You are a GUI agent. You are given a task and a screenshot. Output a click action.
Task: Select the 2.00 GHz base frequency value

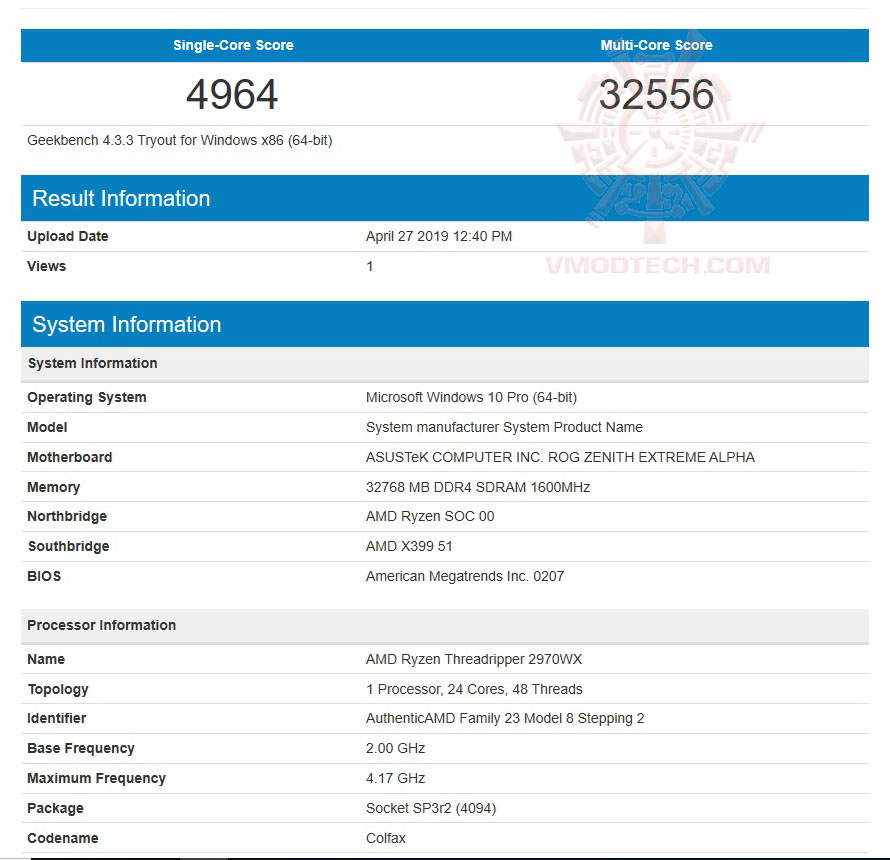(x=395, y=749)
